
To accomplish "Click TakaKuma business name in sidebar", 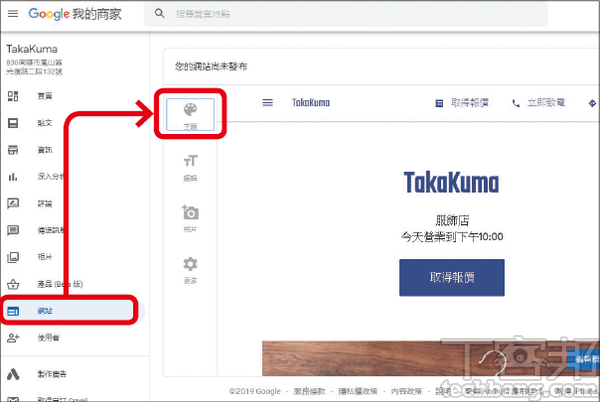I will (x=32, y=49).
